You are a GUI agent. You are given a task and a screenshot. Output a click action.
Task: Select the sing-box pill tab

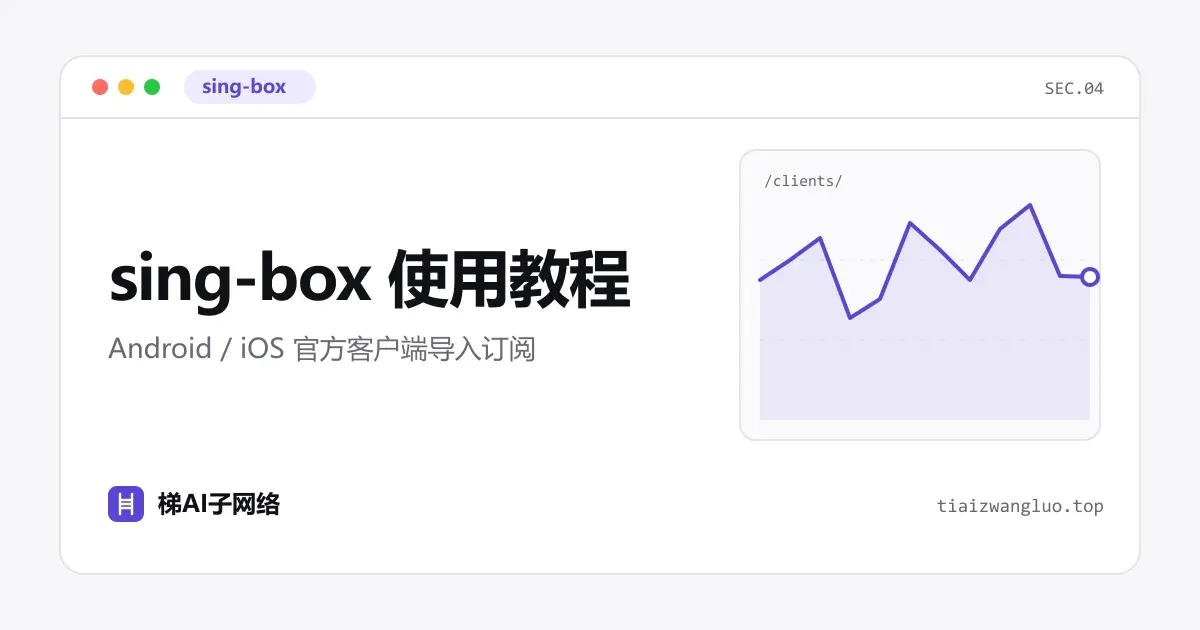coord(250,87)
